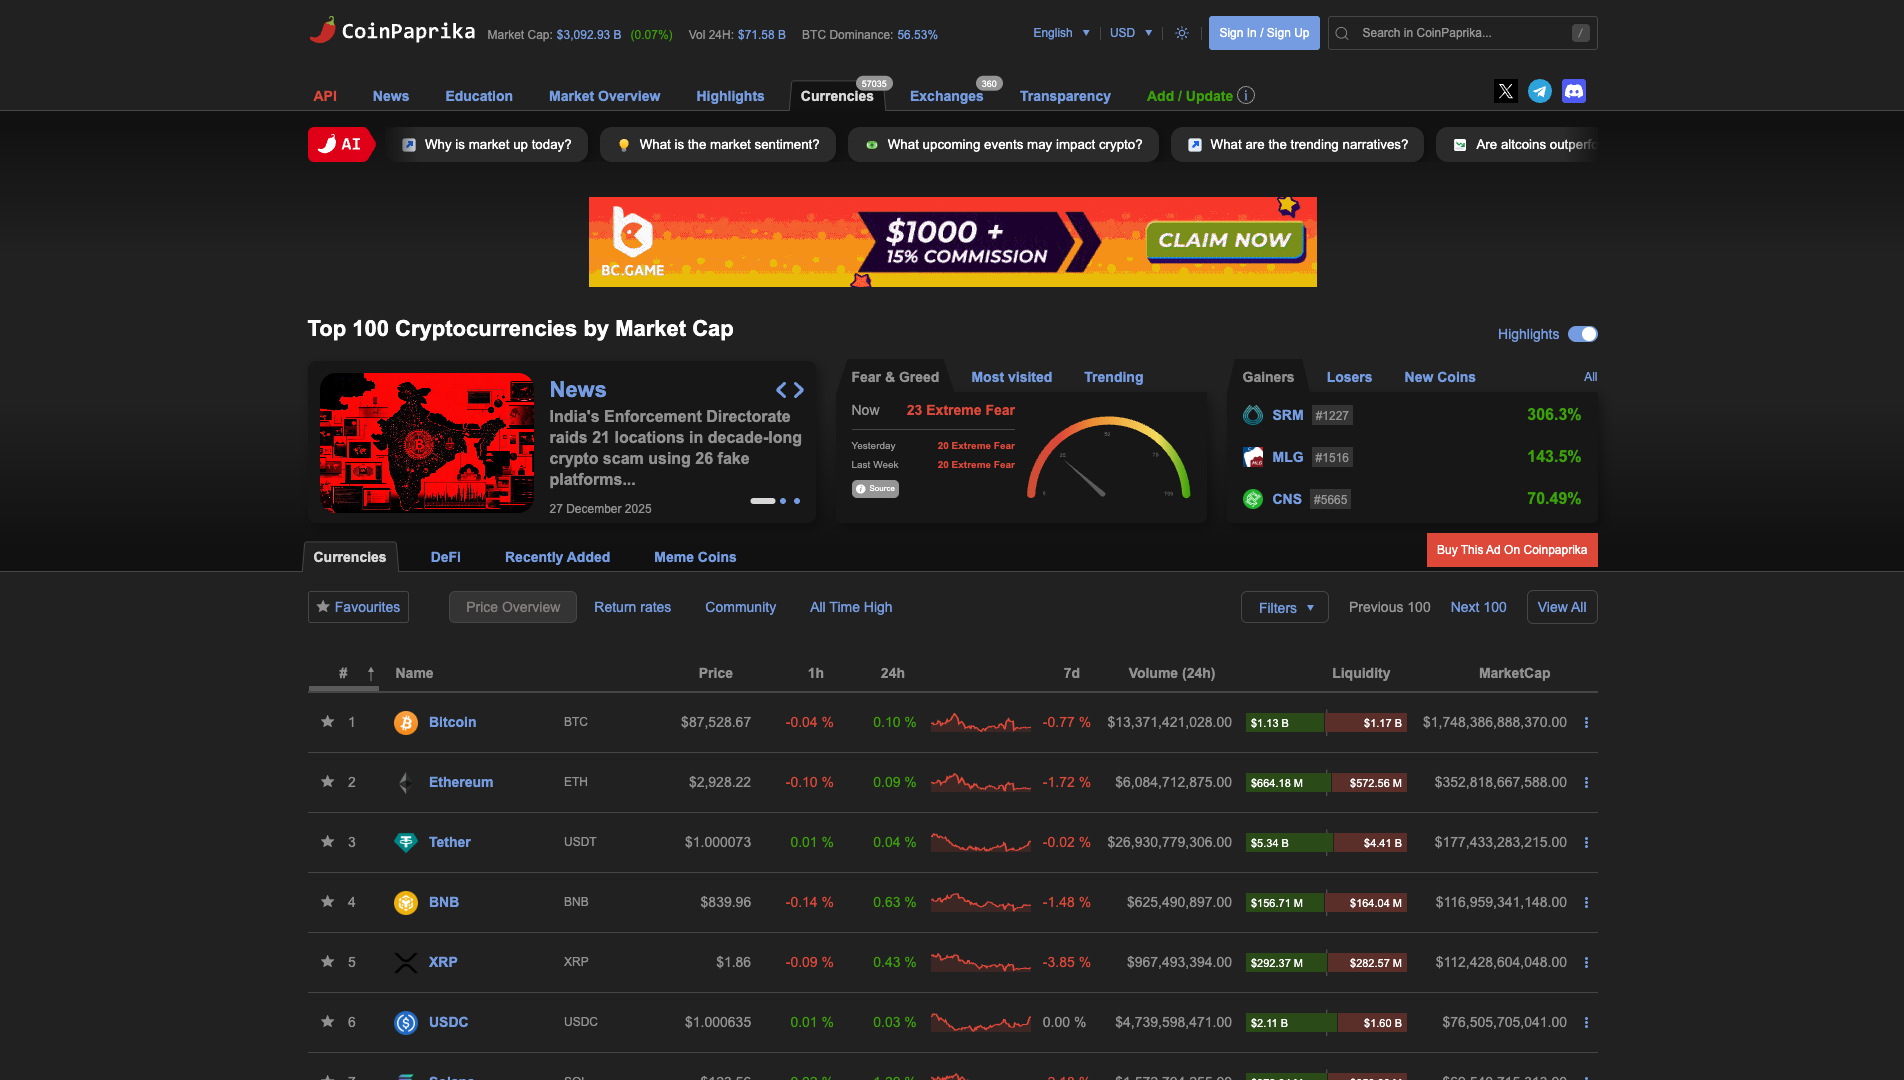Viewport: 1904px width, 1080px height.
Task: Expand the Filters dropdown
Action: tap(1284, 607)
